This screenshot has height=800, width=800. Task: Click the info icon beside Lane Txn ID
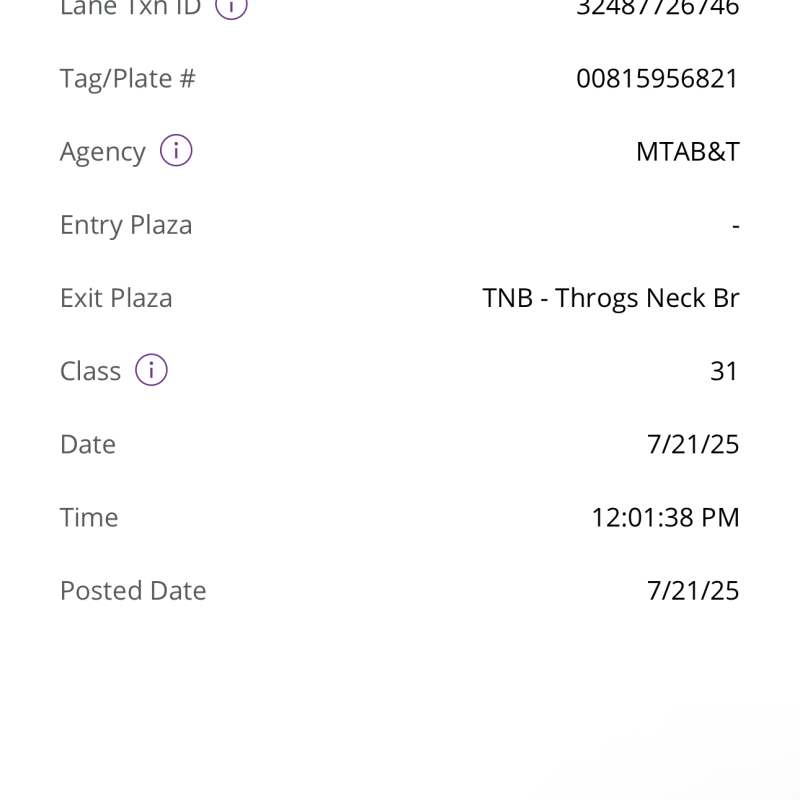tap(232, 6)
